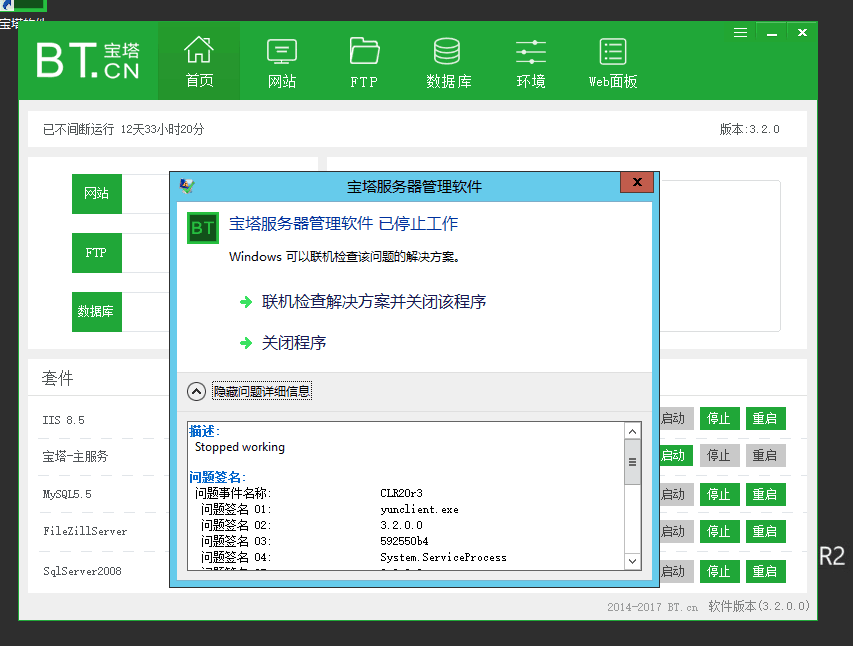Open the Web面板 tab
Image resolution: width=853 pixels, height=646 pixels.
point(613,61)
